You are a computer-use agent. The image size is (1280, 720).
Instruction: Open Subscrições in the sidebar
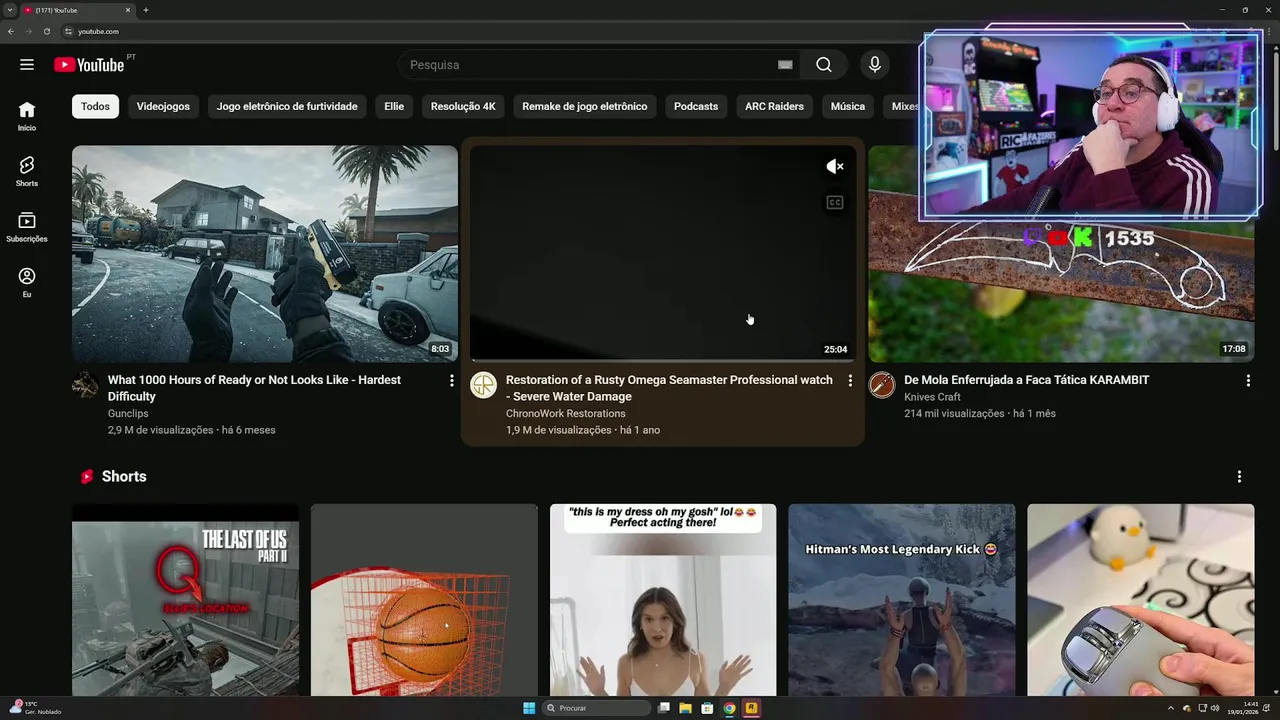pos(27,227)
